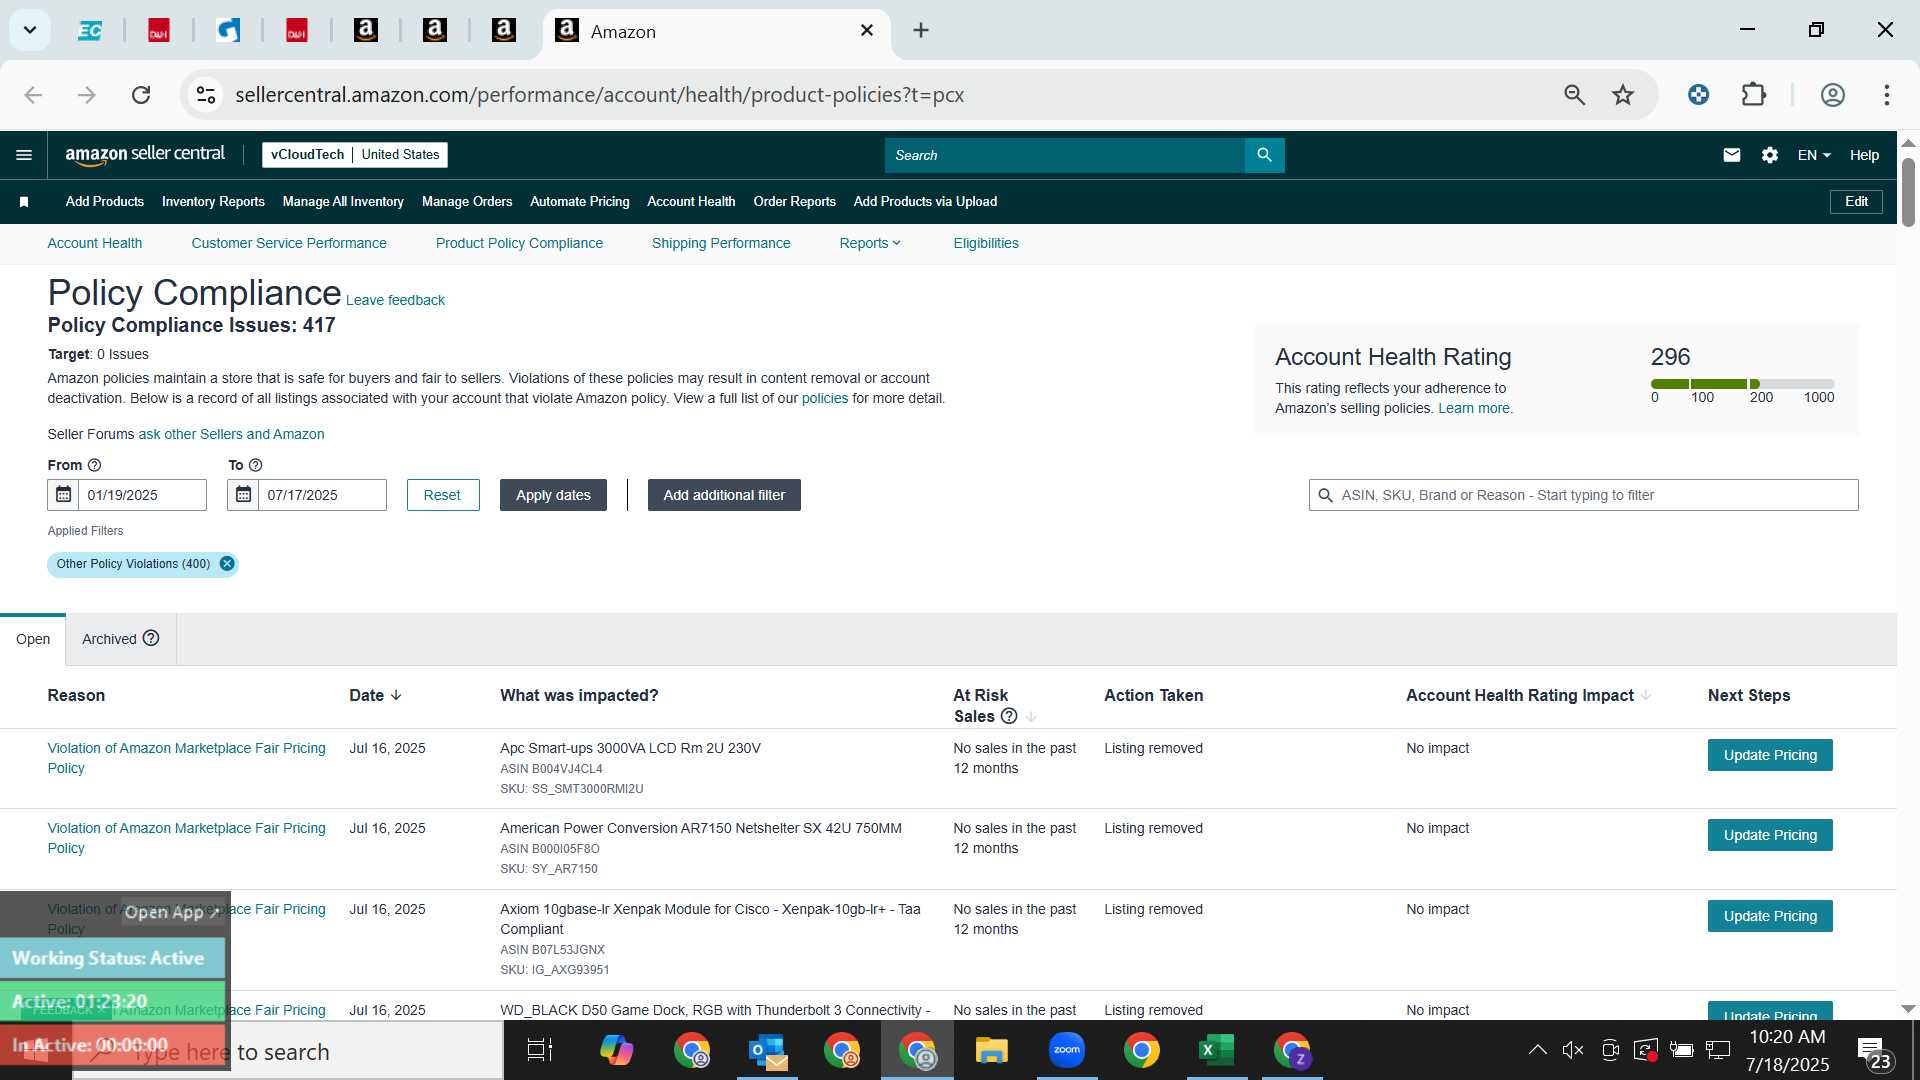This screenshot has height=1080, width=1920.
Task: Show hidden system tray icons
Action: [x=1538, y=1050]
